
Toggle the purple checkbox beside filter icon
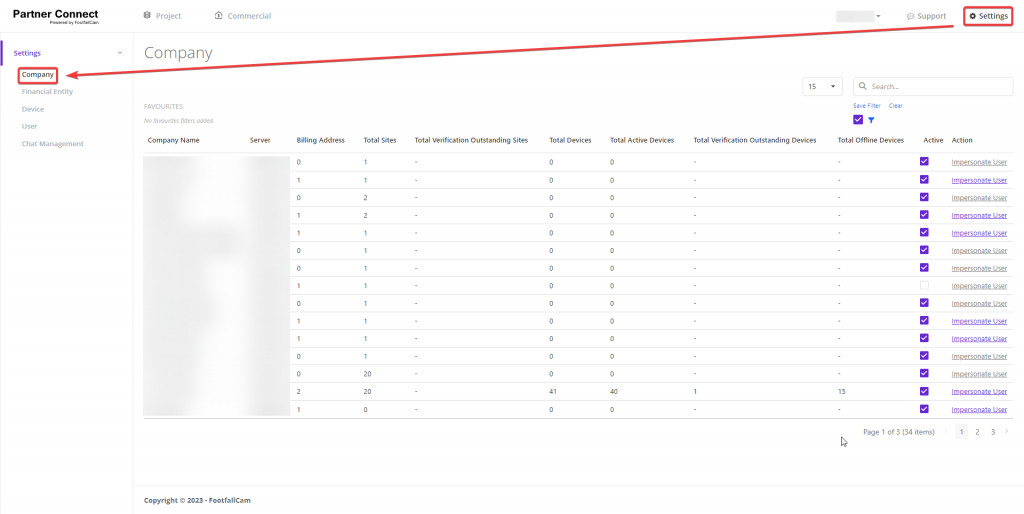(x=858, y=120)
